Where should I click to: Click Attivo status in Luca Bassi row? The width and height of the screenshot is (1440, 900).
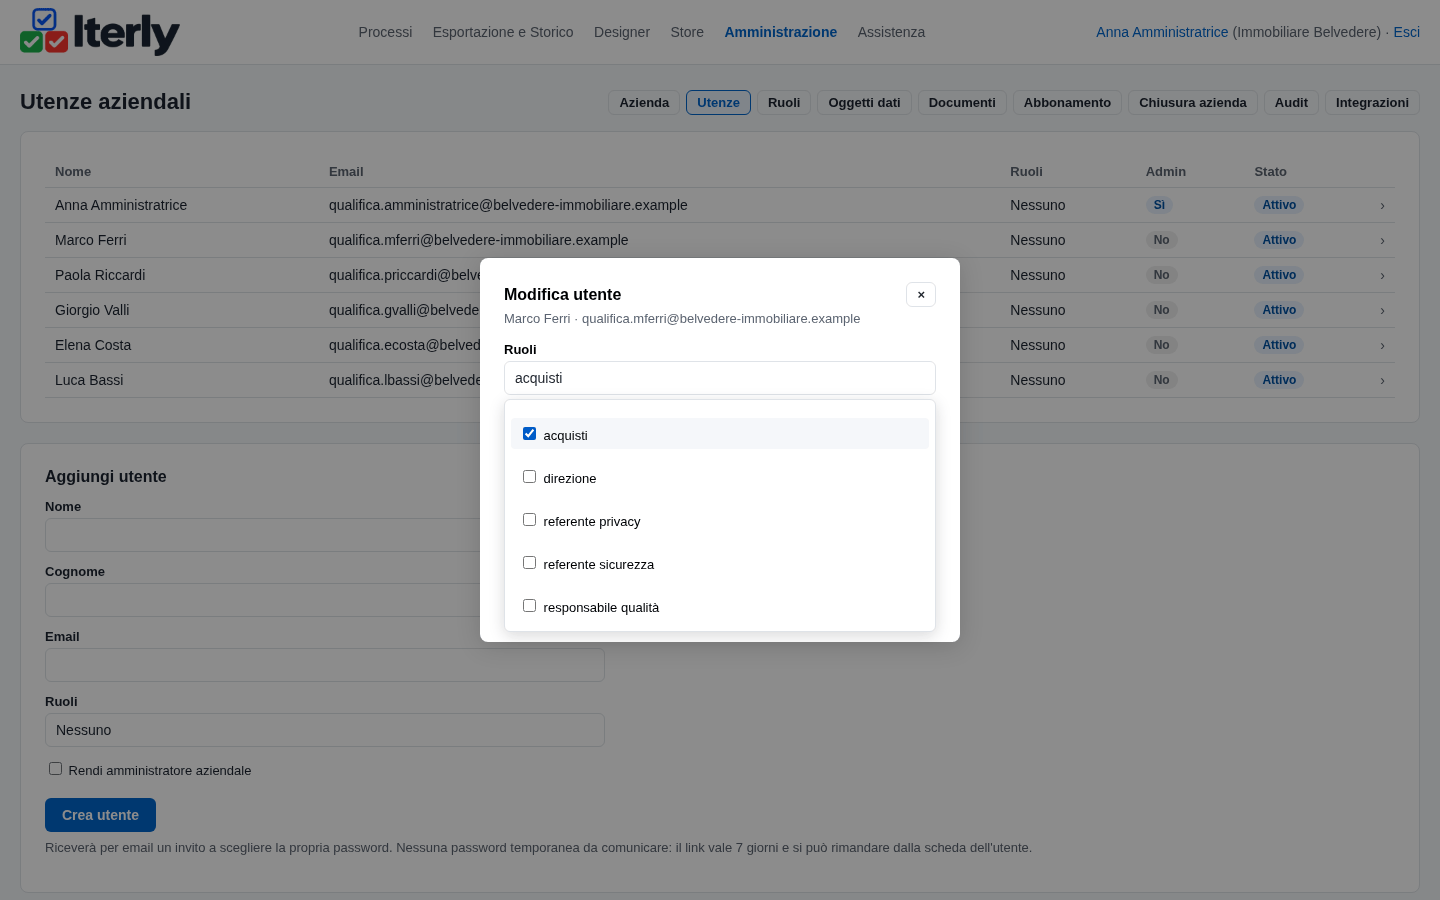tap(1279, 380)
